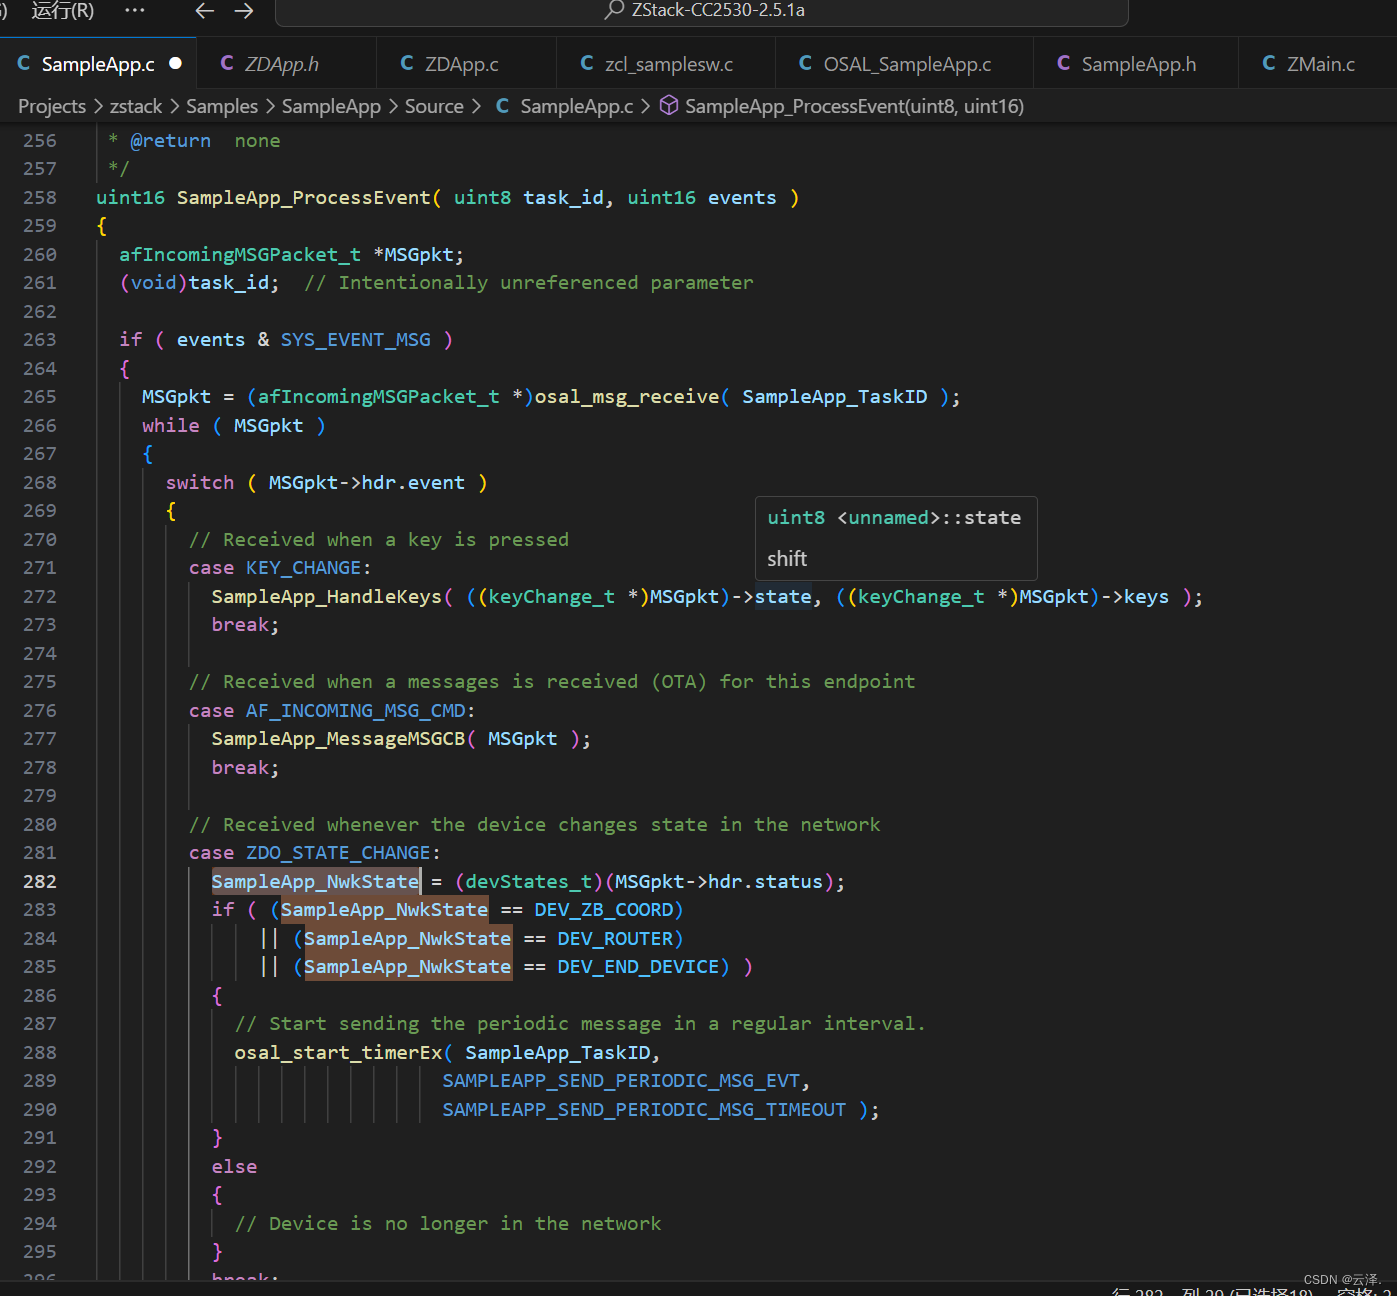The image size is (1397, 1296).
Task: Click the C icon in the breadcrumb
Action: point(502,106)
